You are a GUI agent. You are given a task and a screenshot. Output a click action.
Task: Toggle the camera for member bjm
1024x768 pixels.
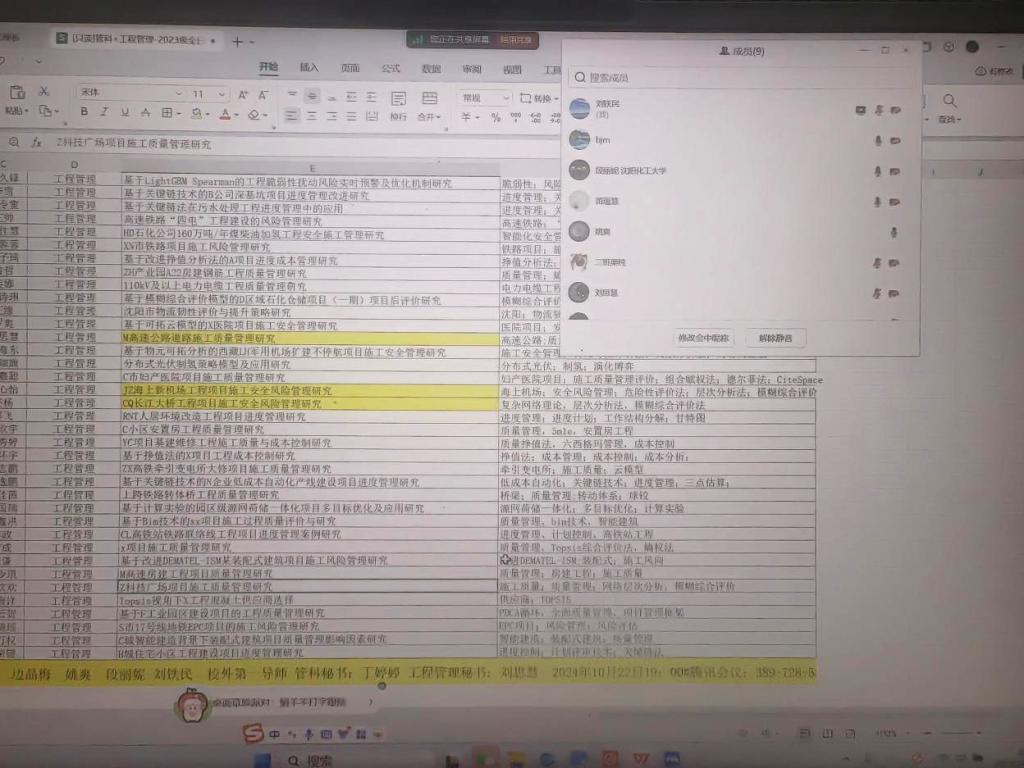pos(895,140)
